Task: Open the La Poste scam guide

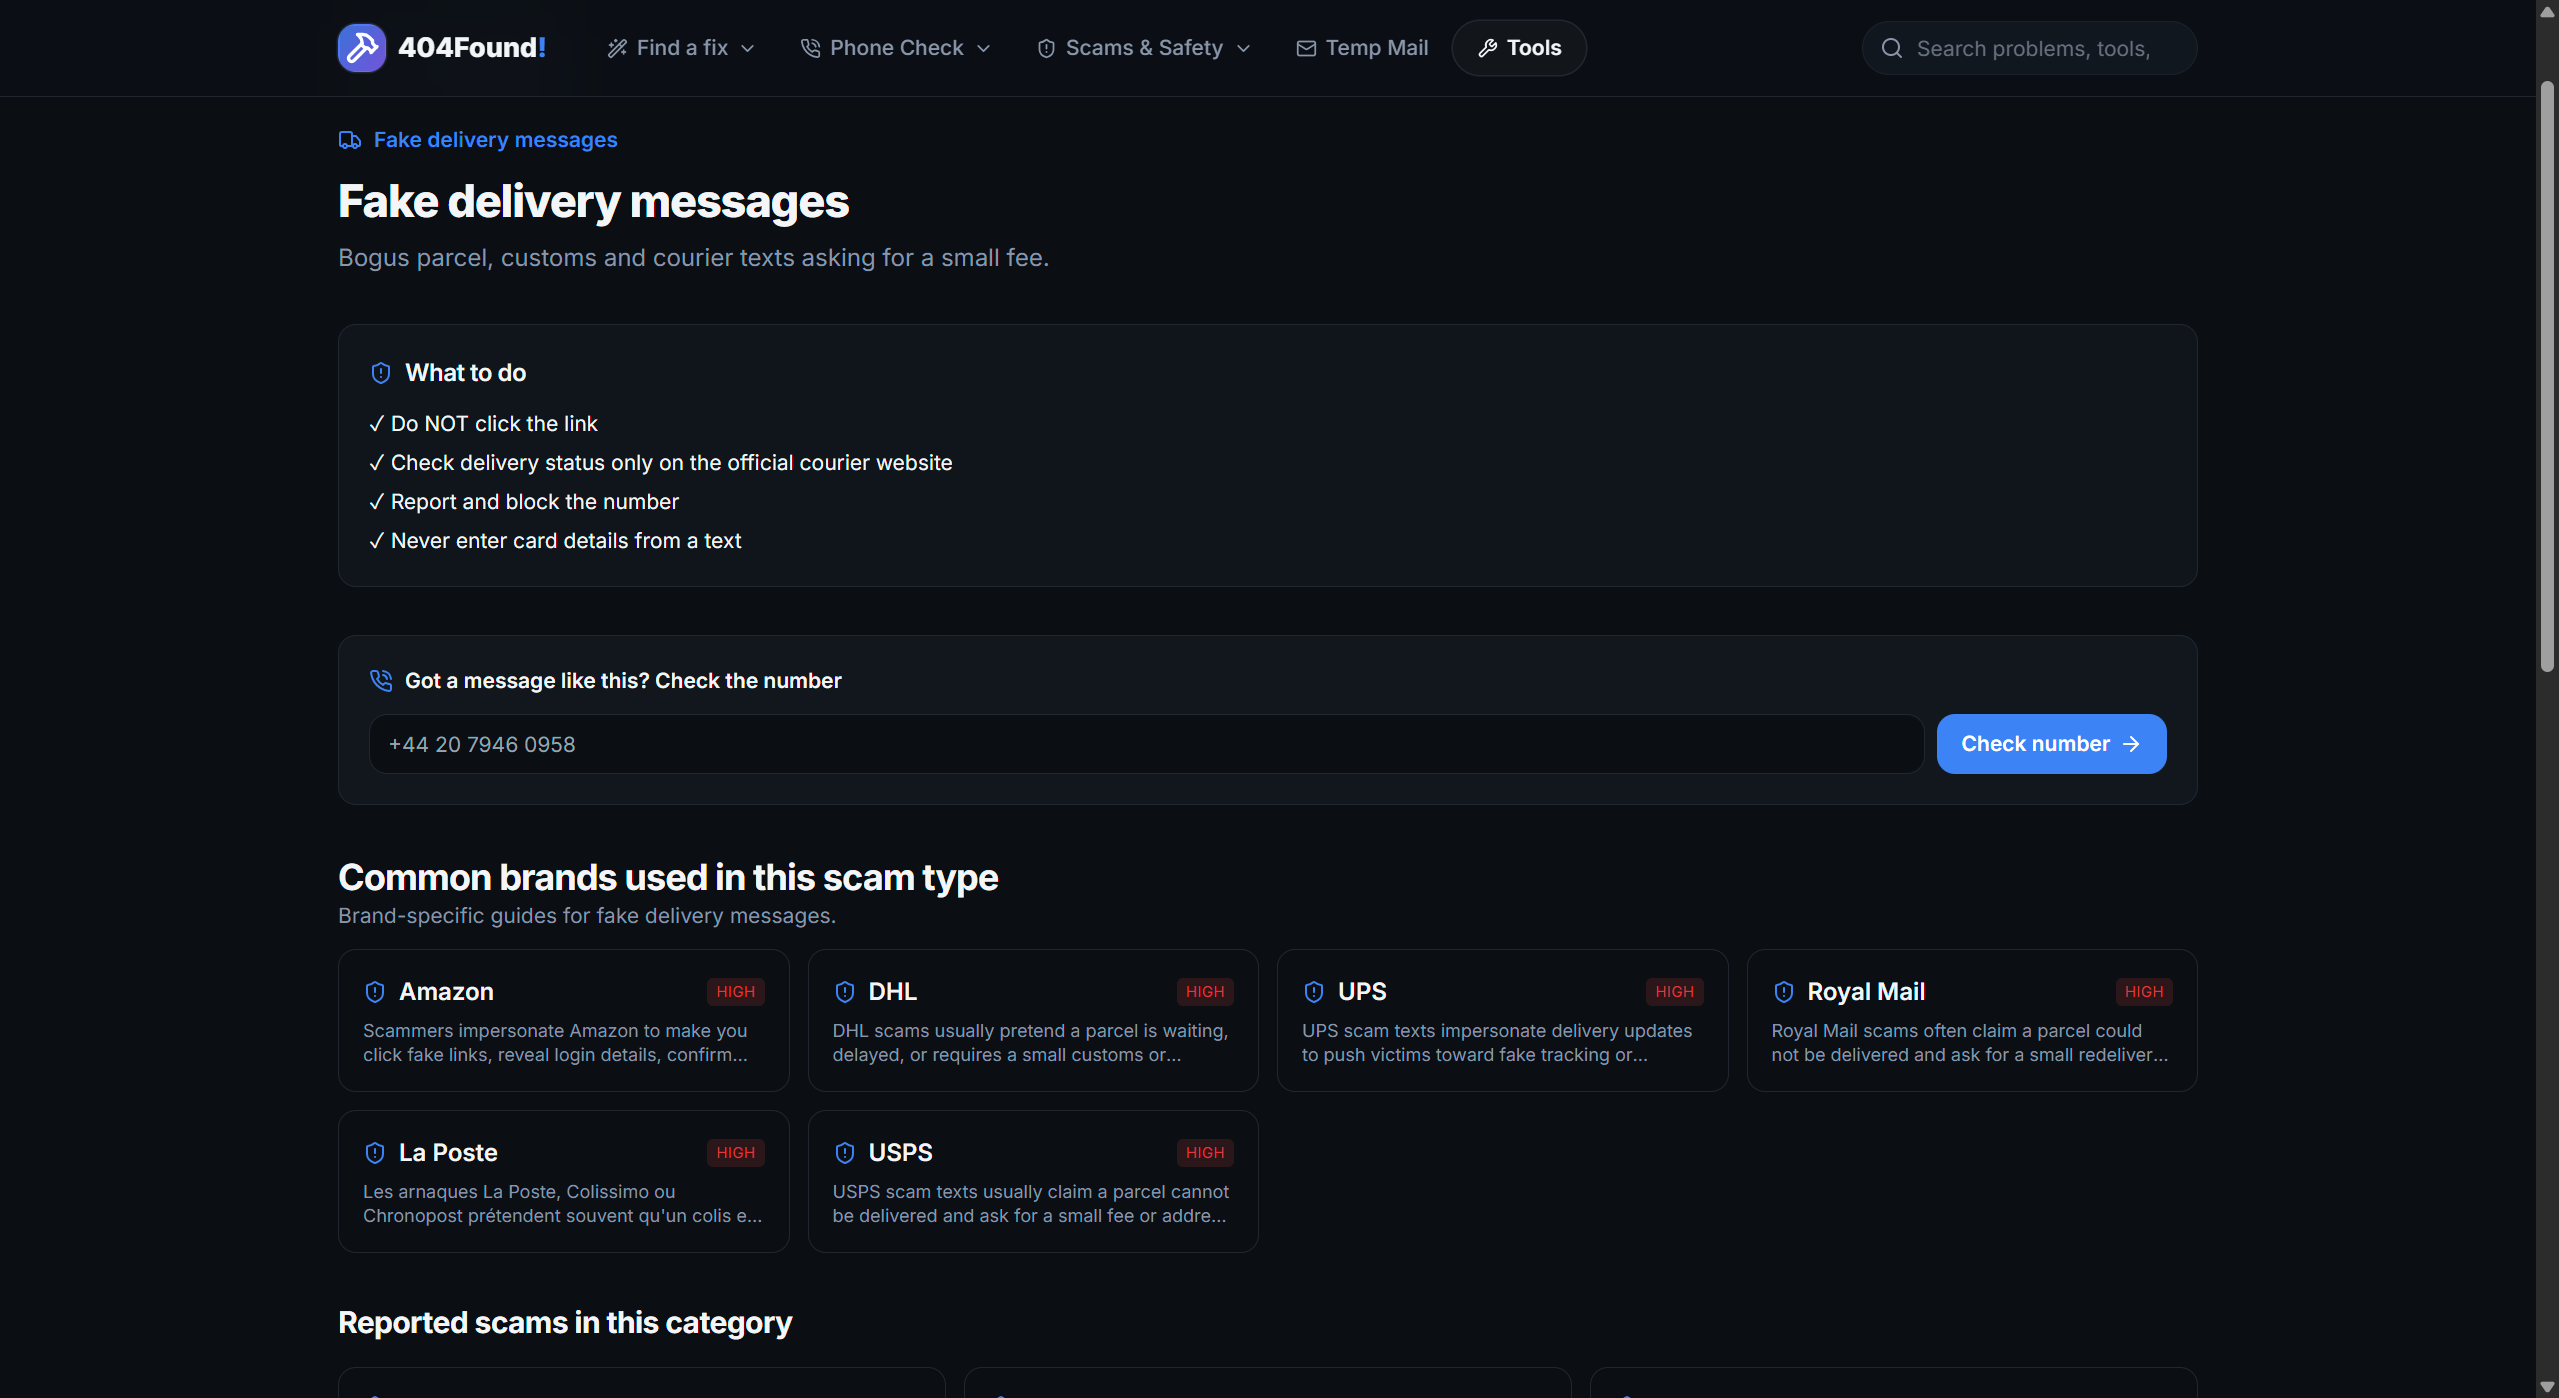Action: [564, 1181]
